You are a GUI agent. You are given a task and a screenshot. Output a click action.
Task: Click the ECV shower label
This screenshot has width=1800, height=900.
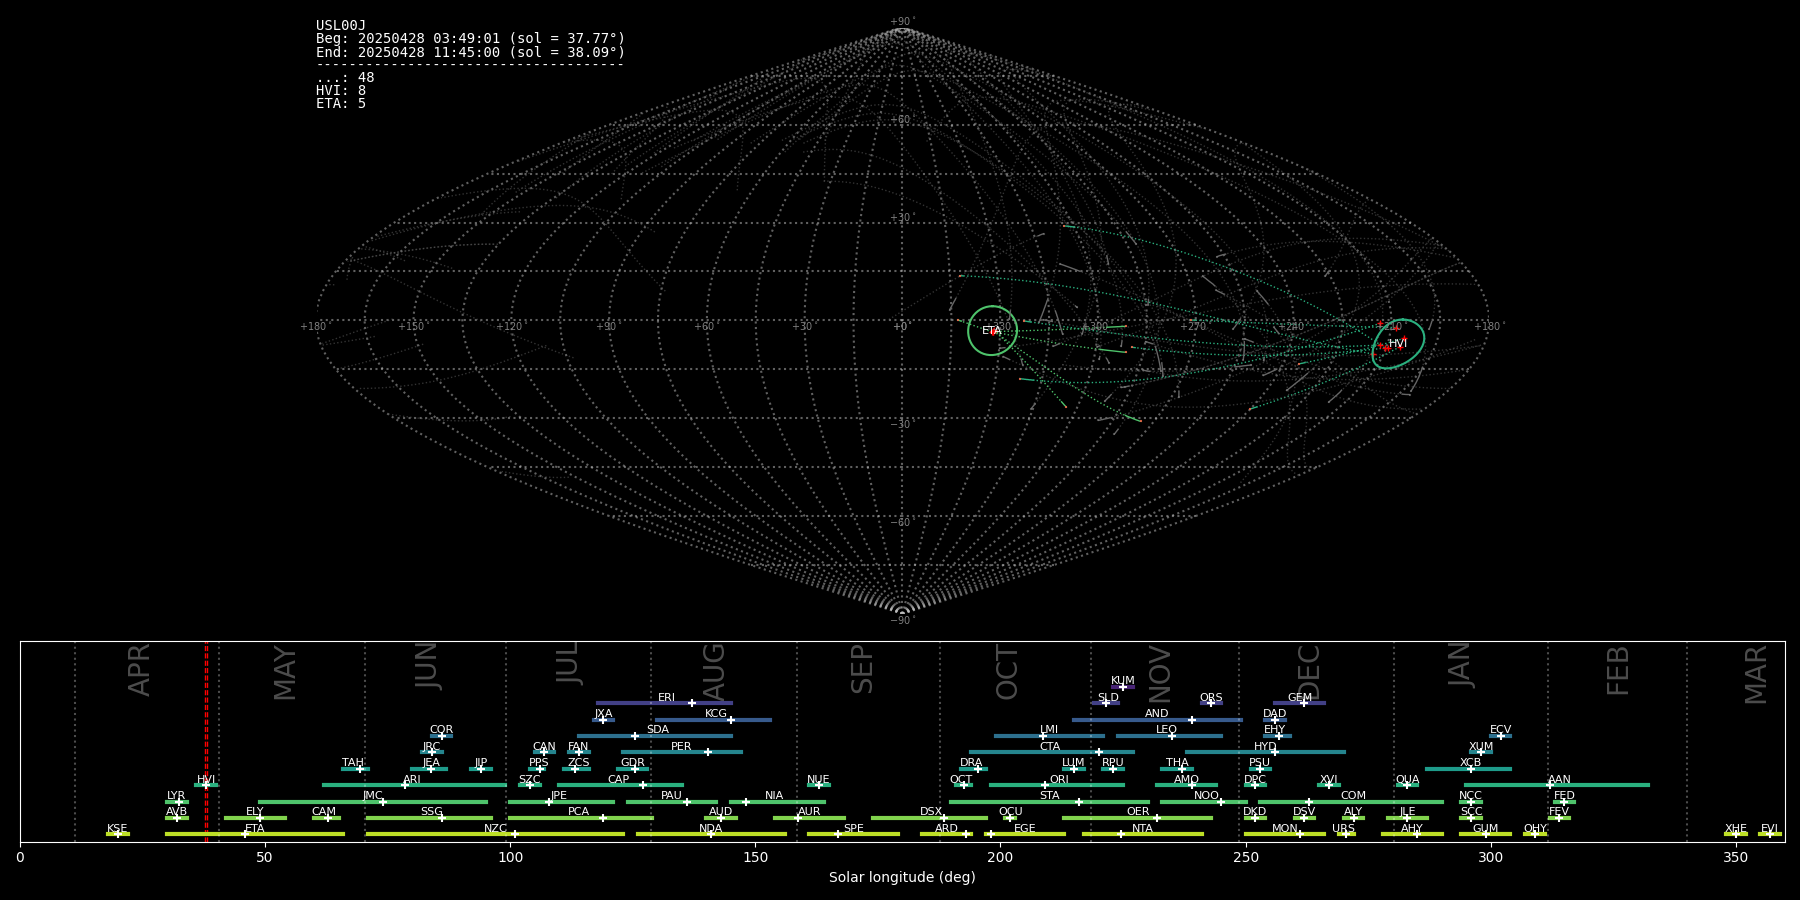1500,730
